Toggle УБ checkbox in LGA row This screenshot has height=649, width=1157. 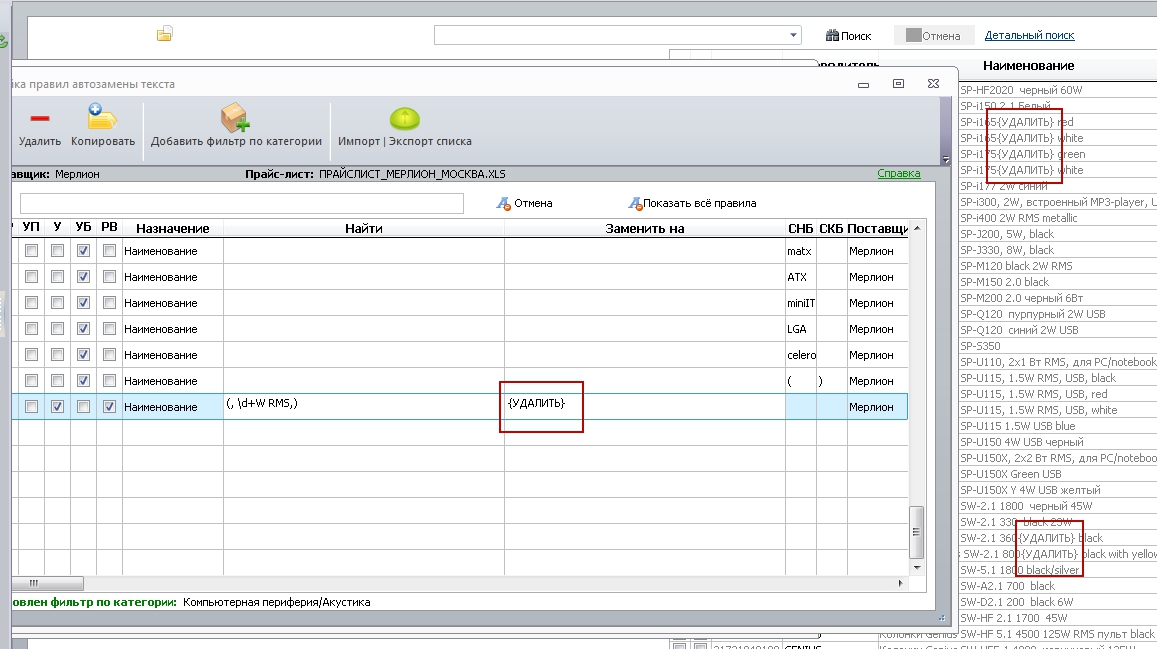(83, 328)
